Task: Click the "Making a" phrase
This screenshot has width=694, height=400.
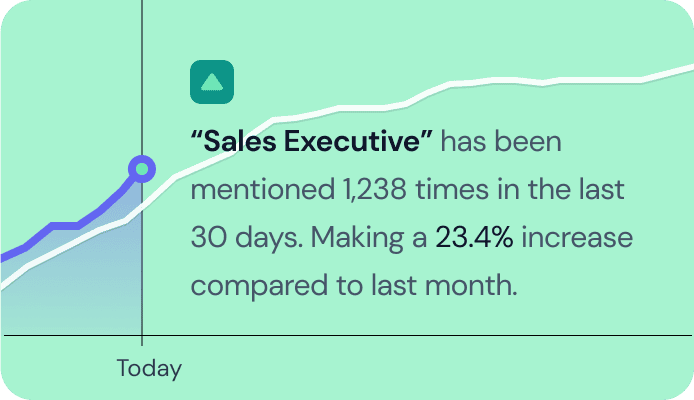Action: pyautogui.click(x=370, y=238)
